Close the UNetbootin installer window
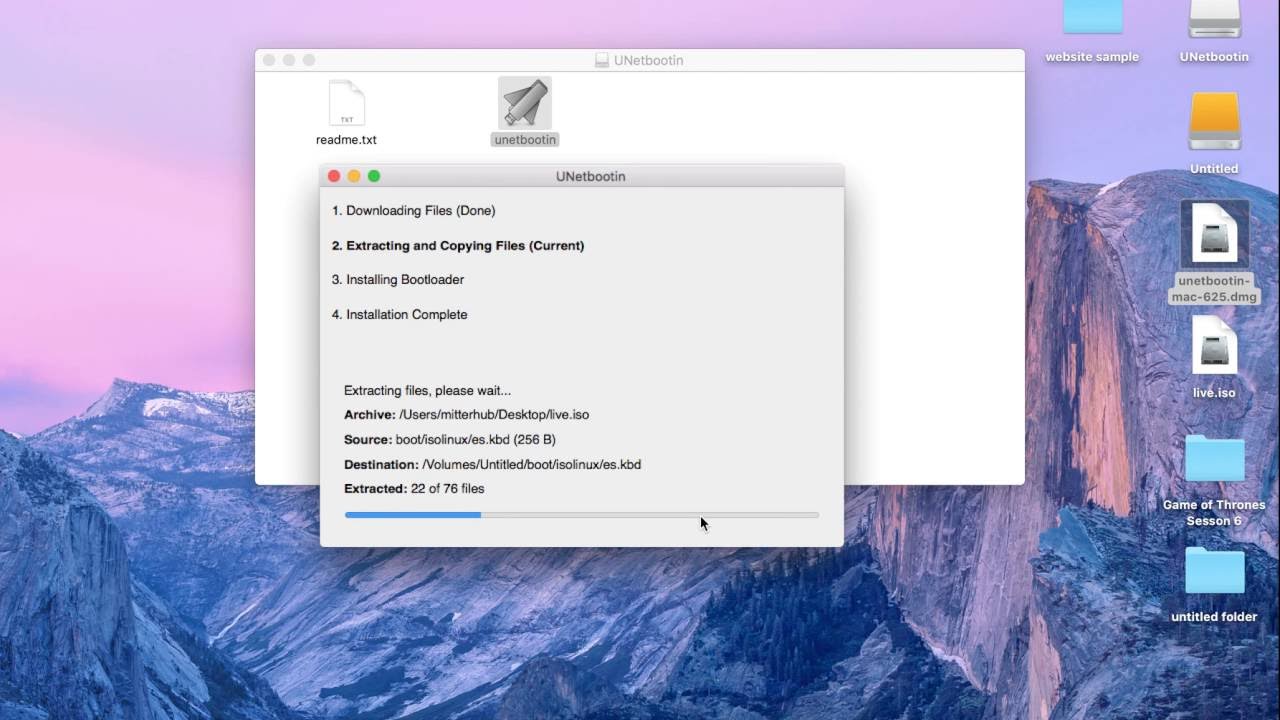Image resolution: width=1280 pixels, height=720 pixels. (334, 176)
